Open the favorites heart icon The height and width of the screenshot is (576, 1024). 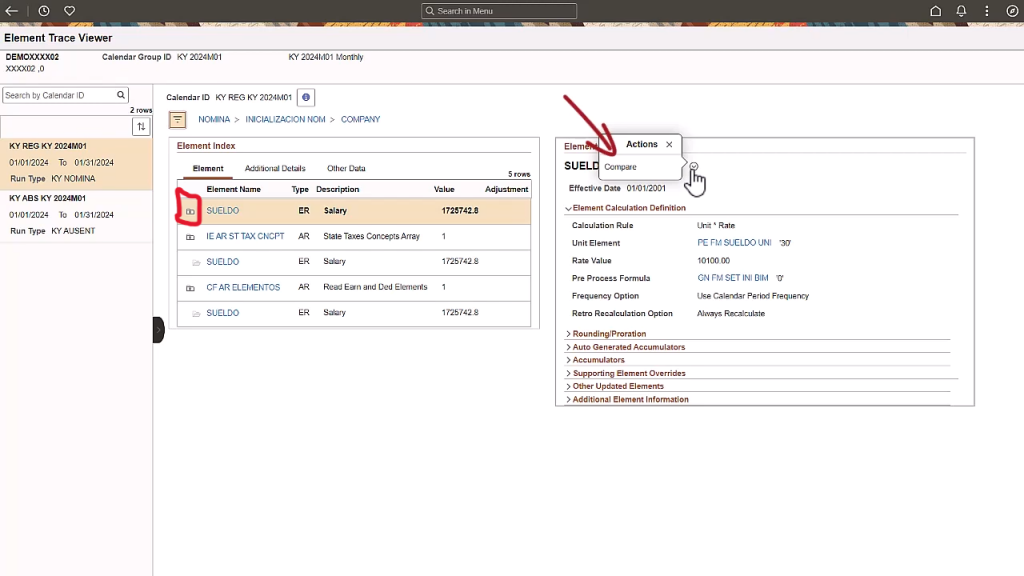(x=68, y=10)
